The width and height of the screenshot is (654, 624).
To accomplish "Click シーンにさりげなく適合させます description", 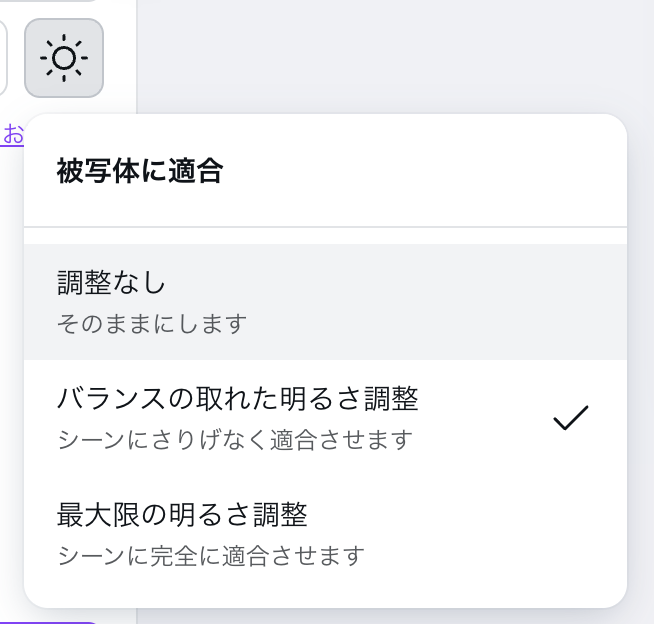I will pos(235,440).
